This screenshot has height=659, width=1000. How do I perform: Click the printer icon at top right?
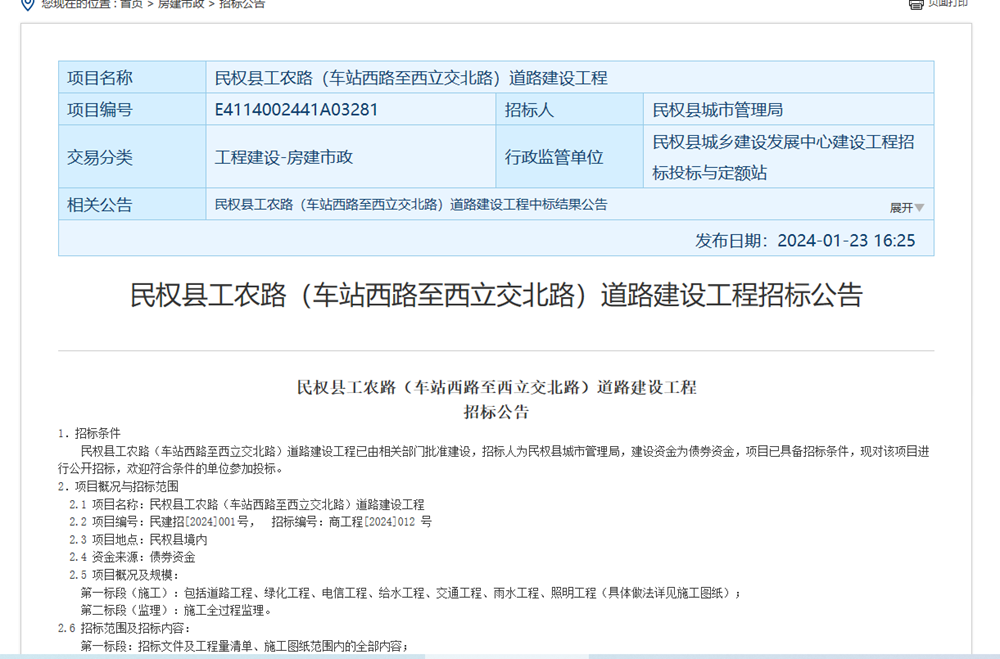(x=916, y=4)
